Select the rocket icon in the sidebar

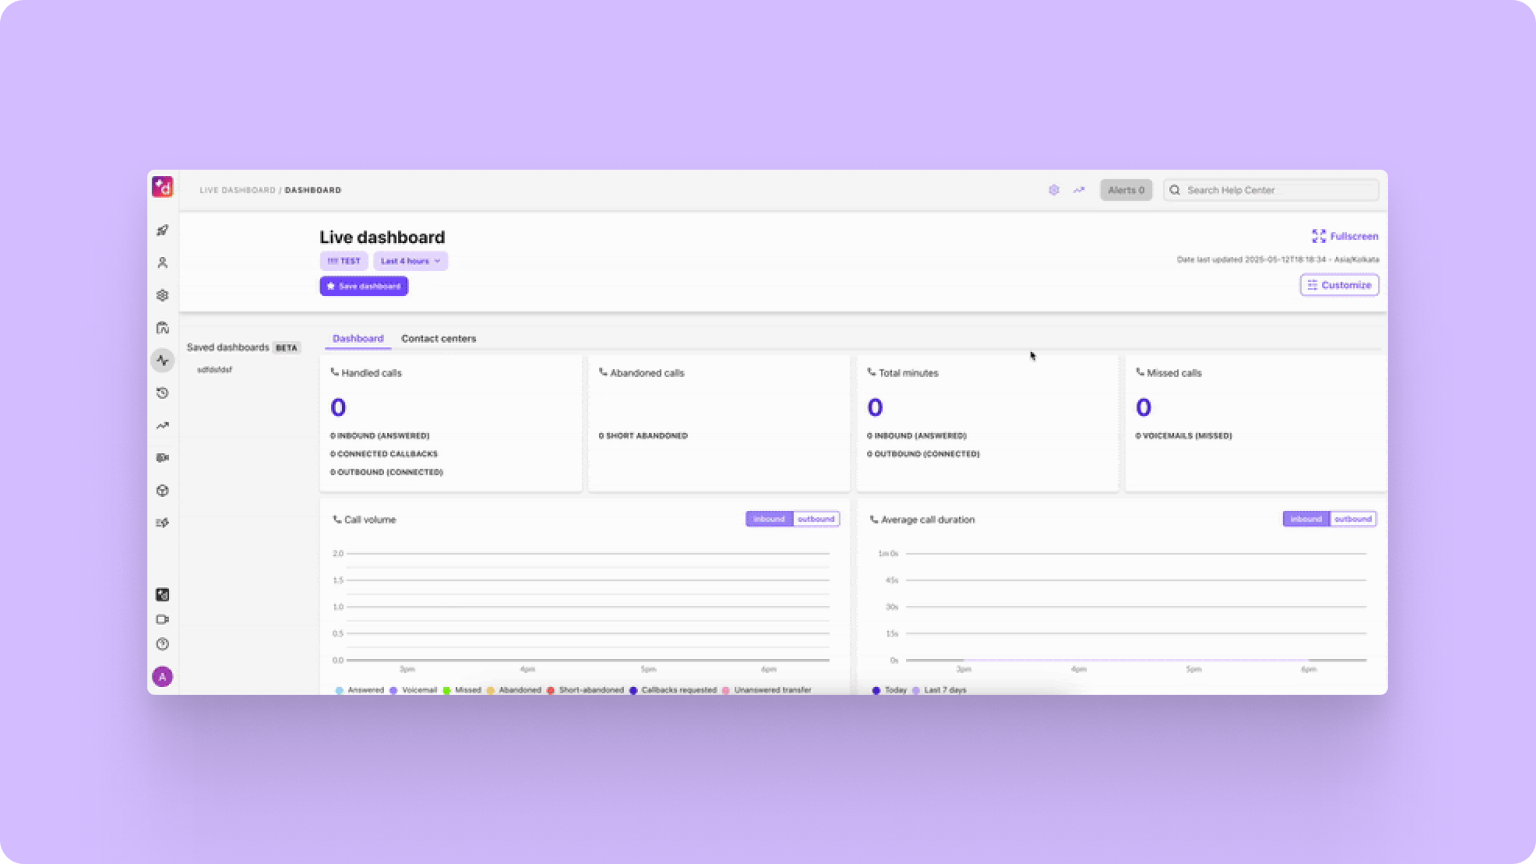[162, 229]
